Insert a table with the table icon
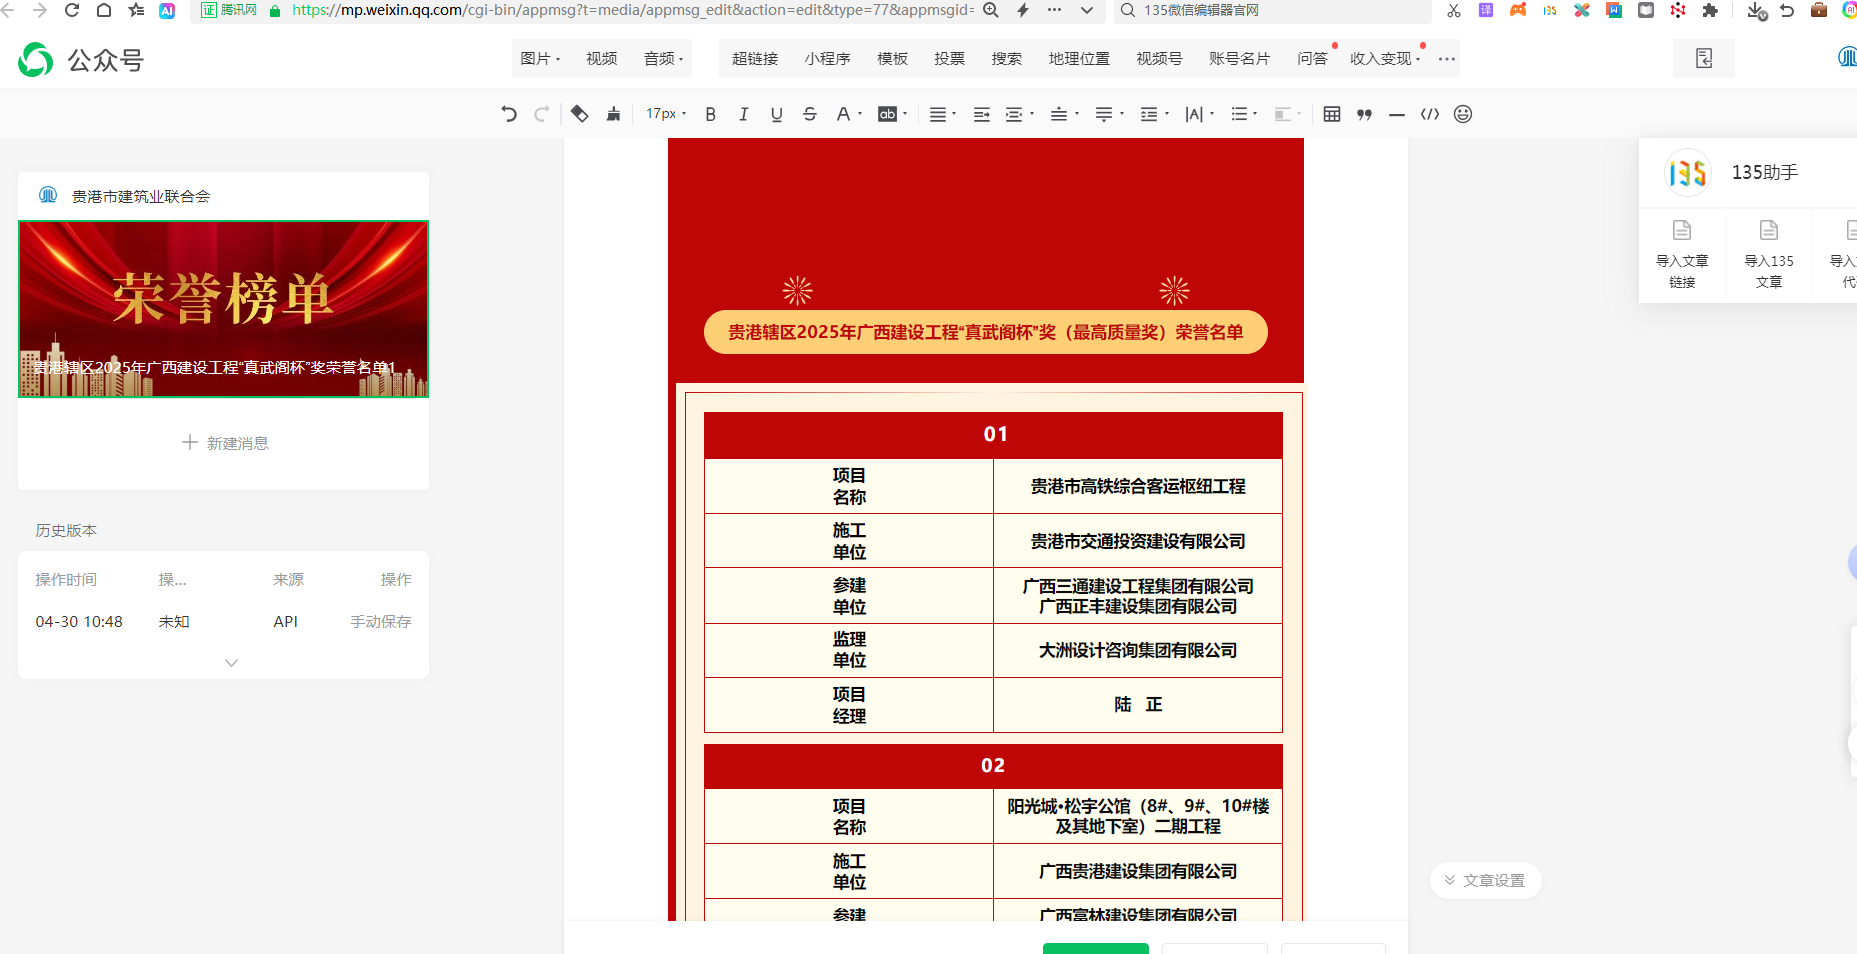 pyautogui.click(x=1332, y=114)
